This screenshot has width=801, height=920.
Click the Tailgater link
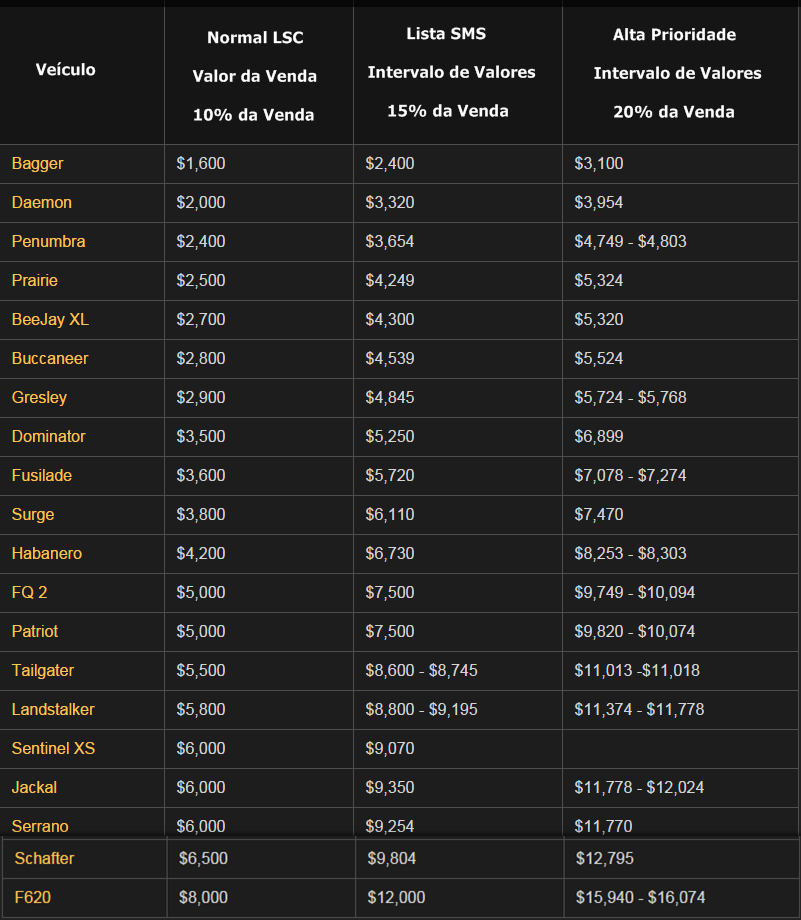click(x=43, y=670)
